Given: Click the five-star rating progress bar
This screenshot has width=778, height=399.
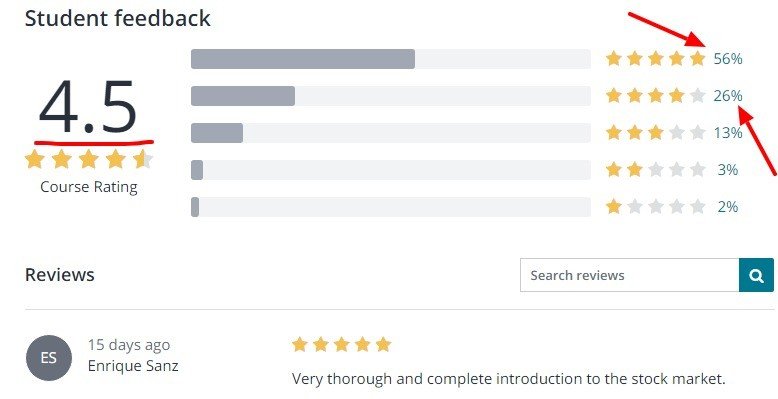Looking at the screenshot, I should 391,59.
